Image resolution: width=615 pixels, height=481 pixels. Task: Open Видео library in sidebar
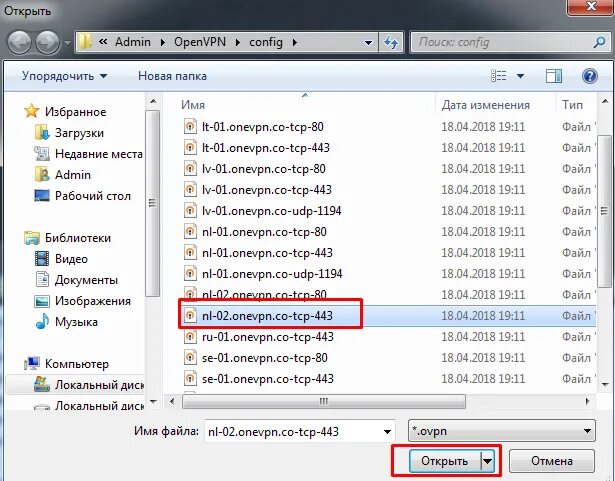(71, 259)
